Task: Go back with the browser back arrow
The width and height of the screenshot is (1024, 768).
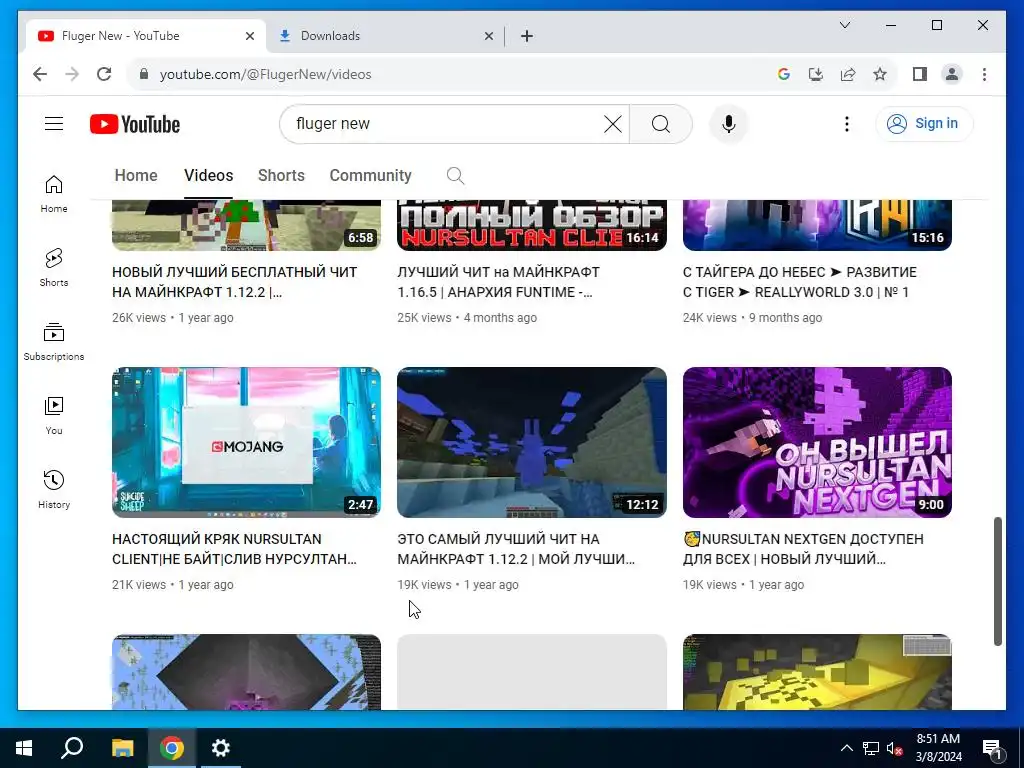Action: (40, 74)
